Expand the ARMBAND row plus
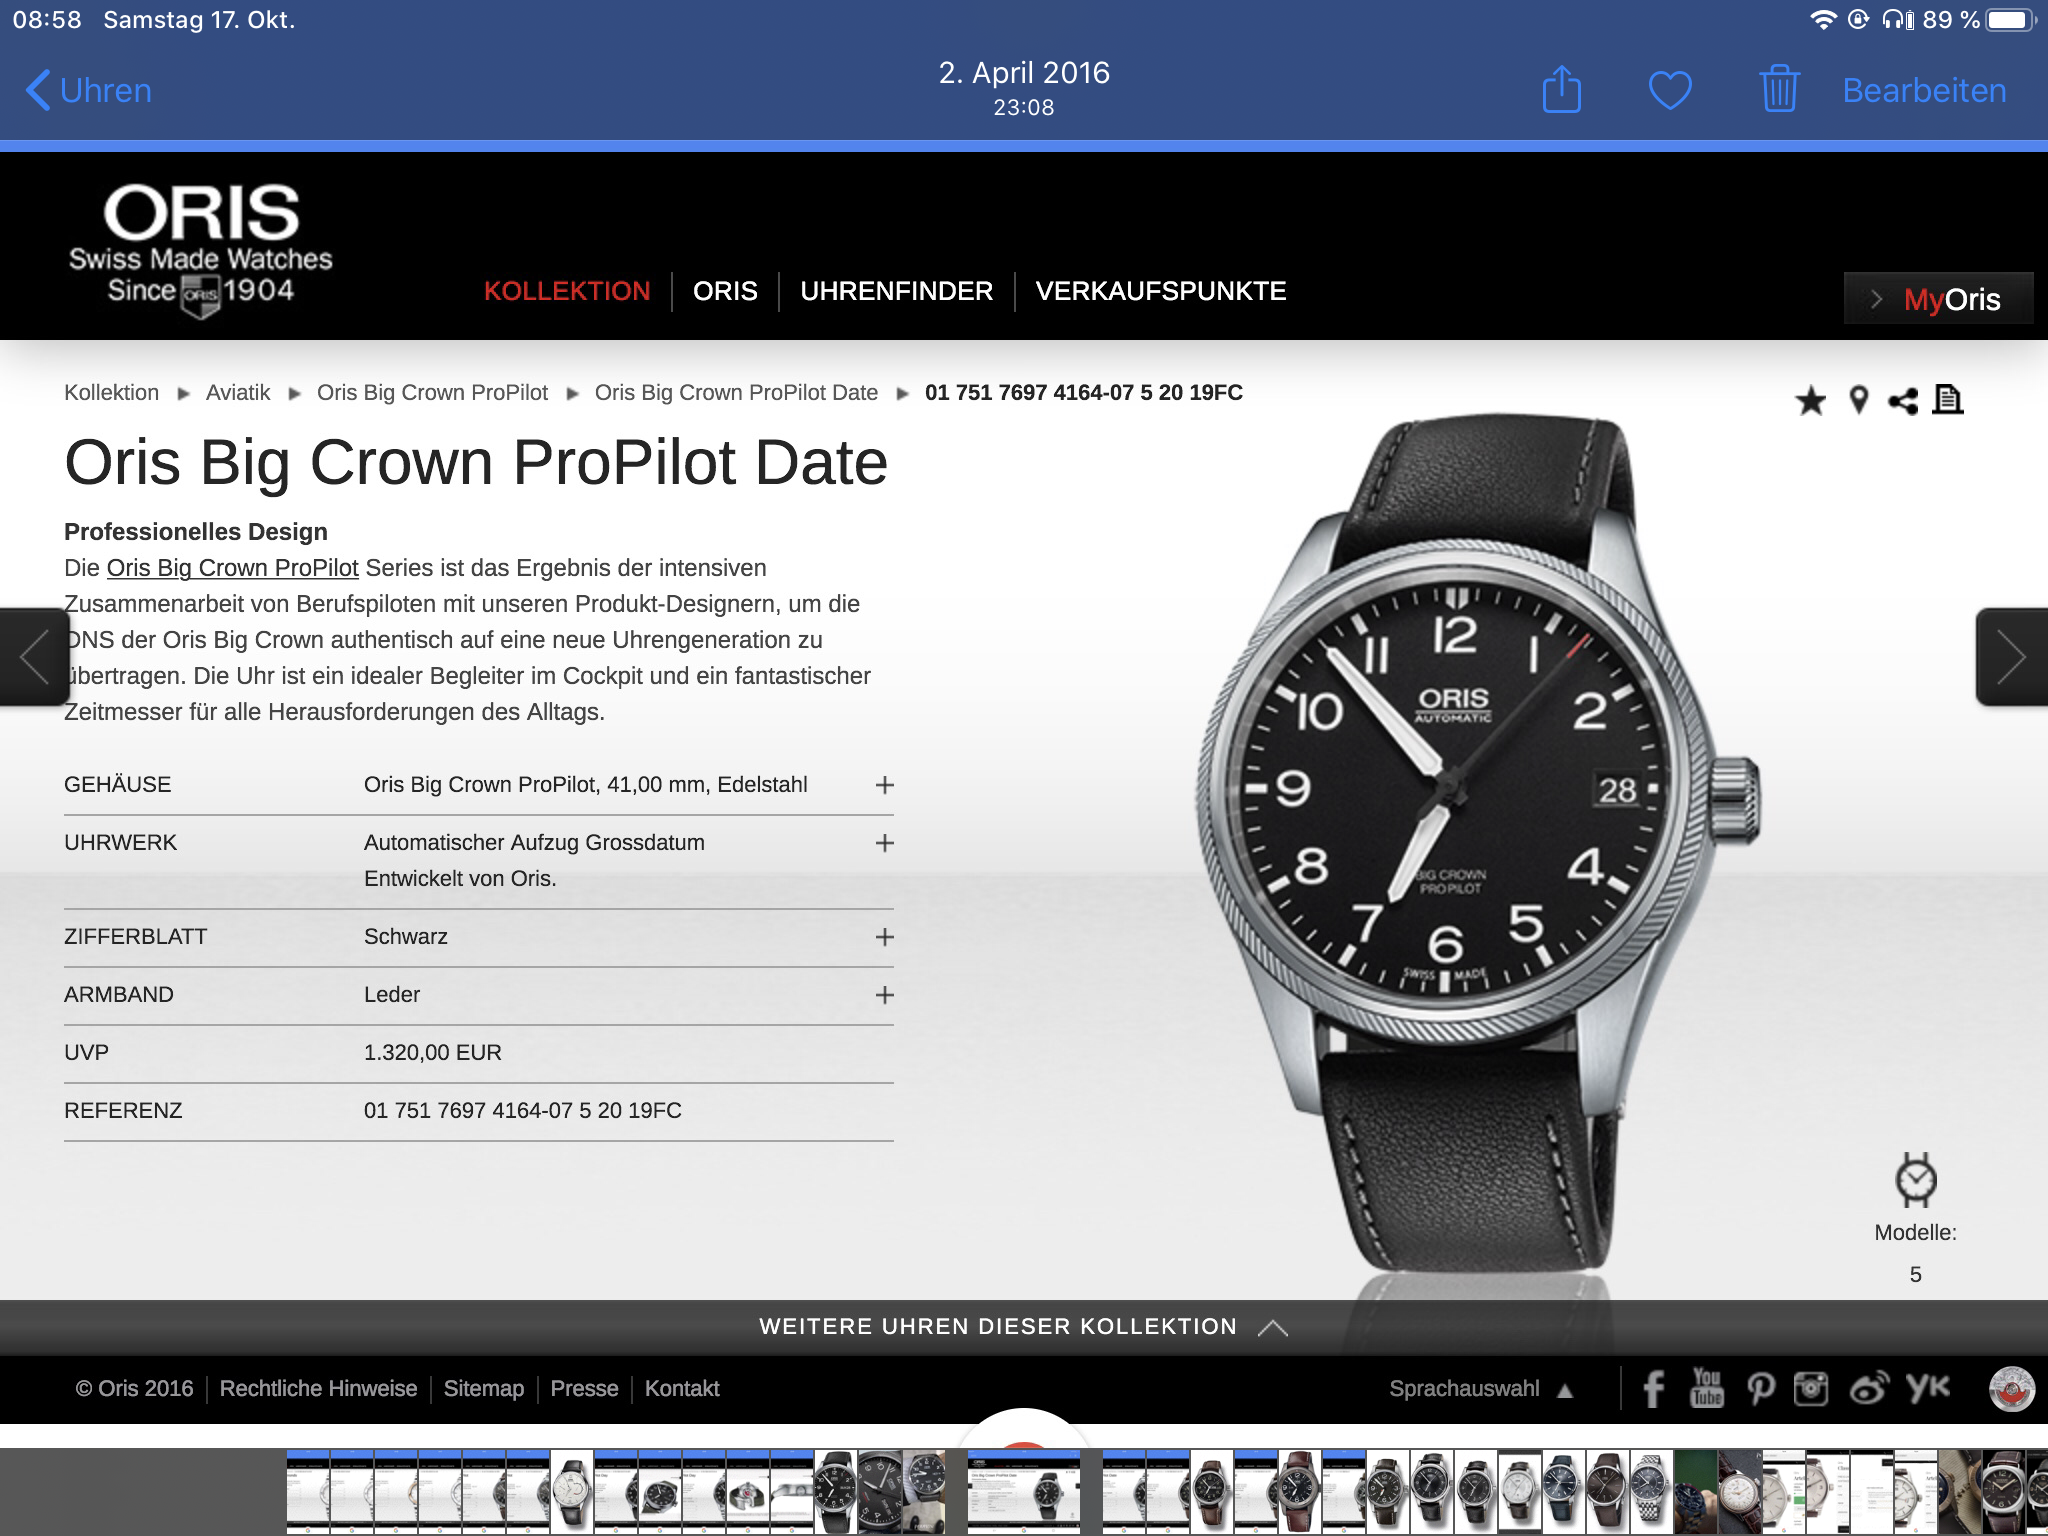 click(x=884, y=995)
